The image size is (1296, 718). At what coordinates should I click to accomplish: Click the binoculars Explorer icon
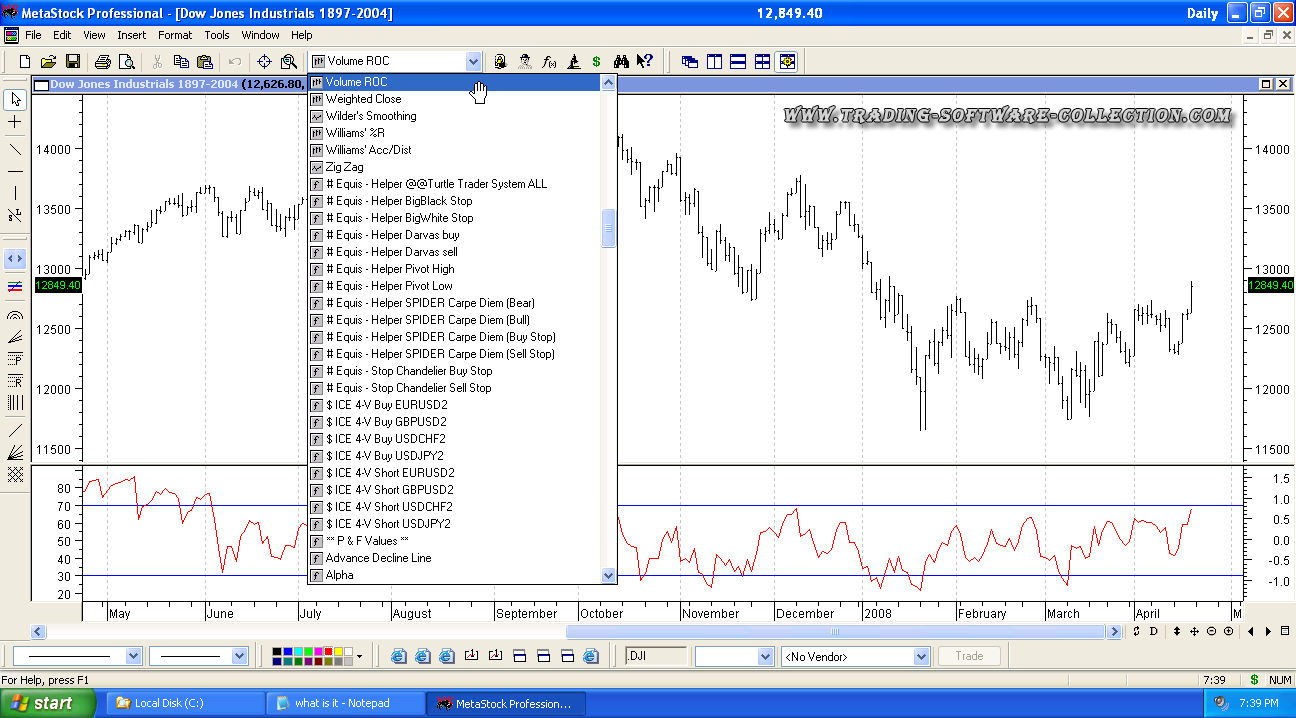pyautogui.click(x=621, y=62)
